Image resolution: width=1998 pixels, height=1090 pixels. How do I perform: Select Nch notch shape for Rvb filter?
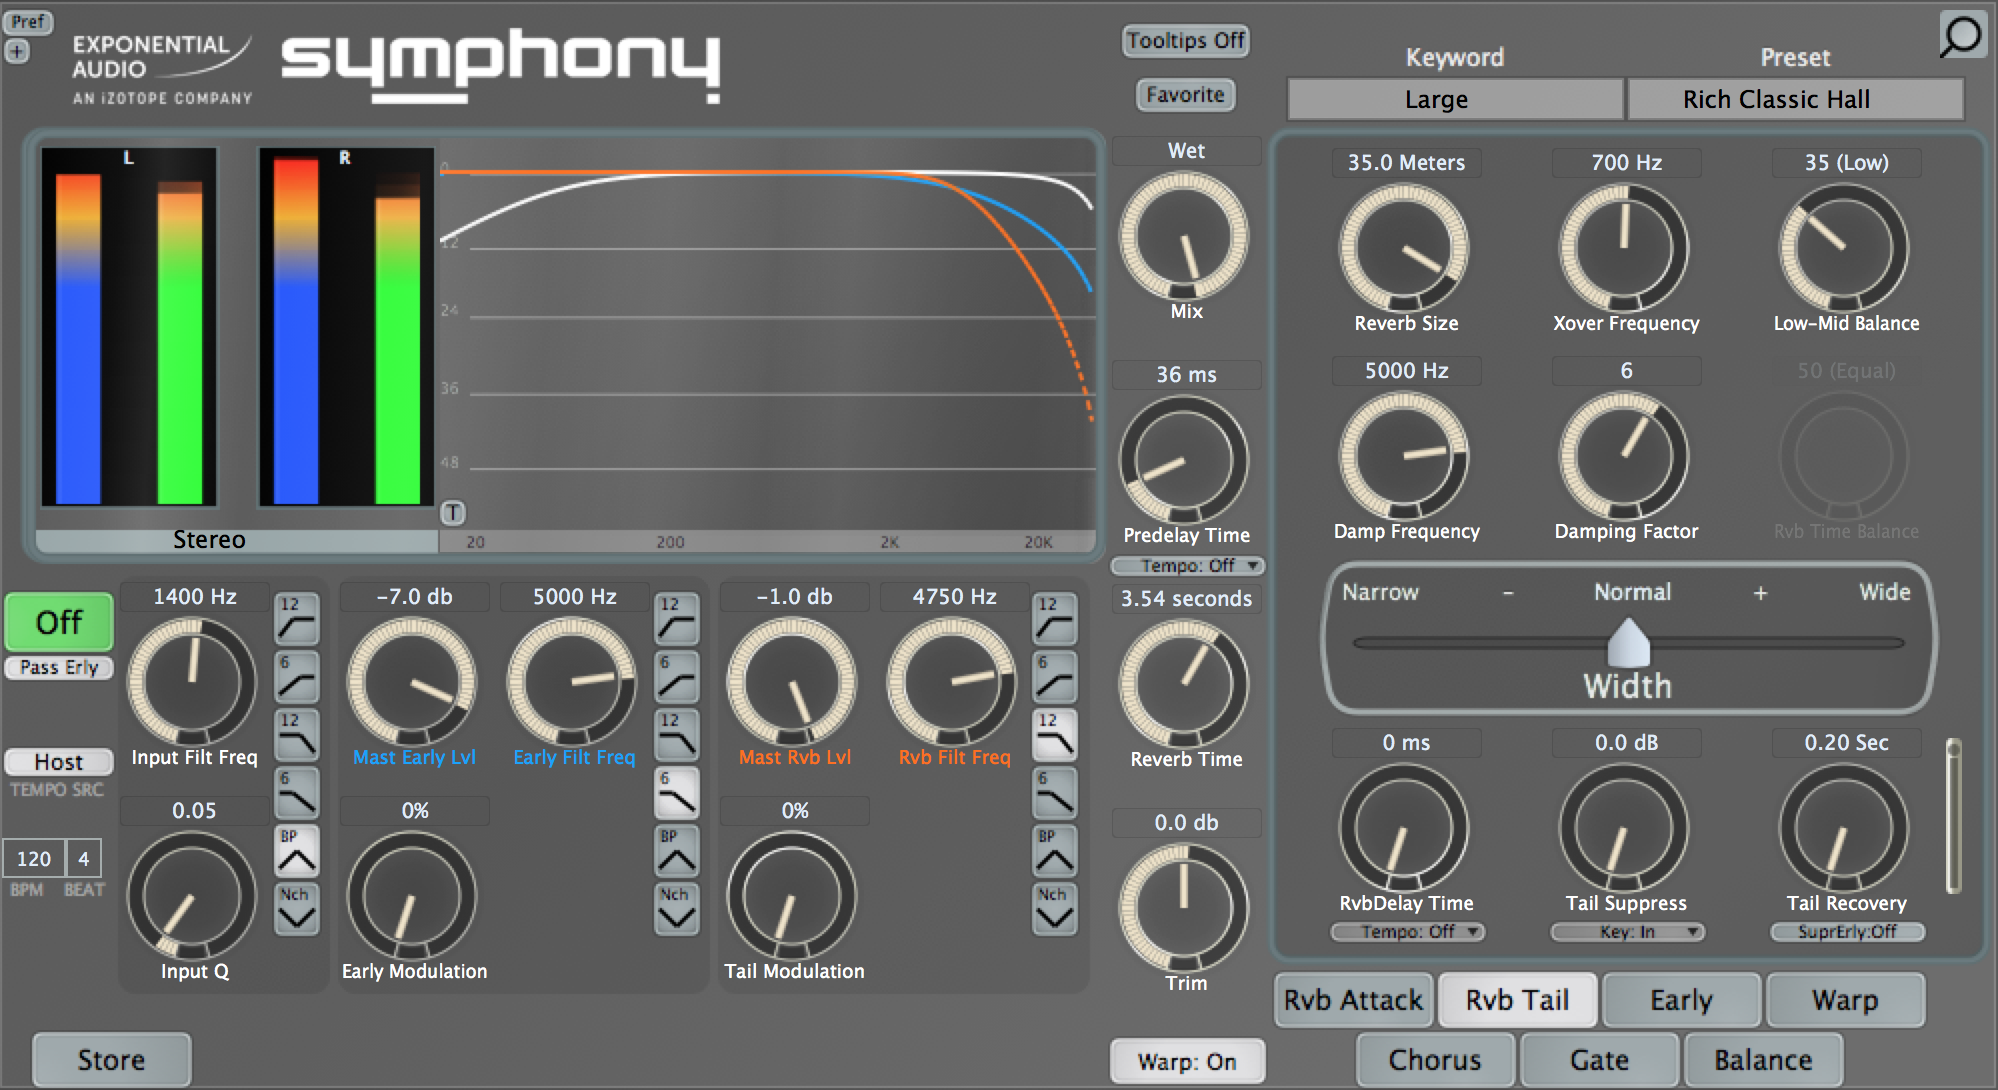pos(1055,909)
